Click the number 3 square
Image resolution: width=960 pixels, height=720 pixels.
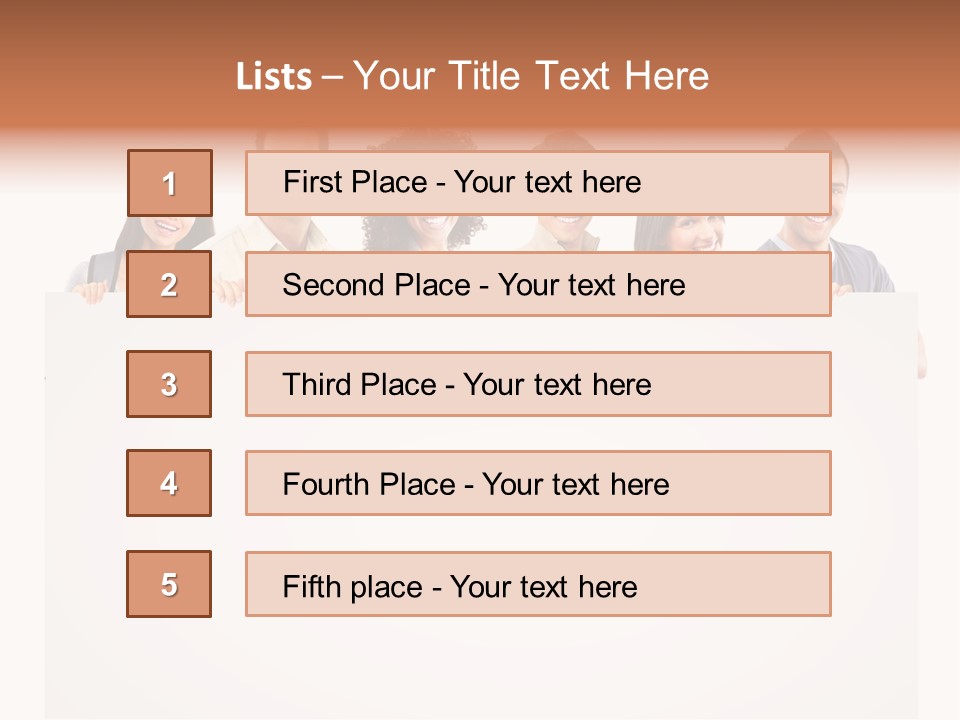169,384
